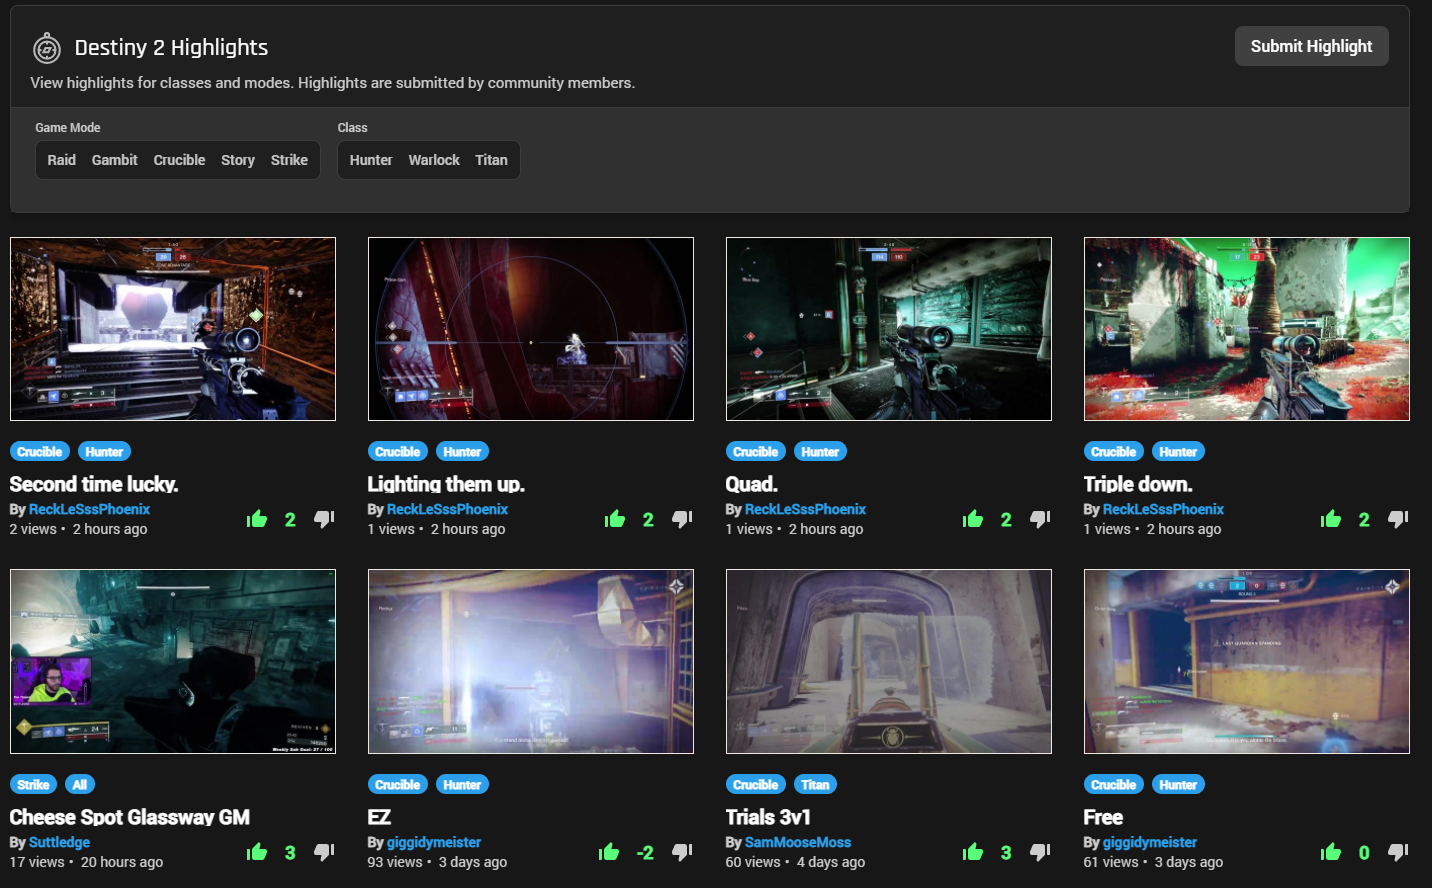Give thumbs down to 'Quad.' highlight
Image resolution: width=1432 pixels, height=888 pixels.
(1040, 519)
